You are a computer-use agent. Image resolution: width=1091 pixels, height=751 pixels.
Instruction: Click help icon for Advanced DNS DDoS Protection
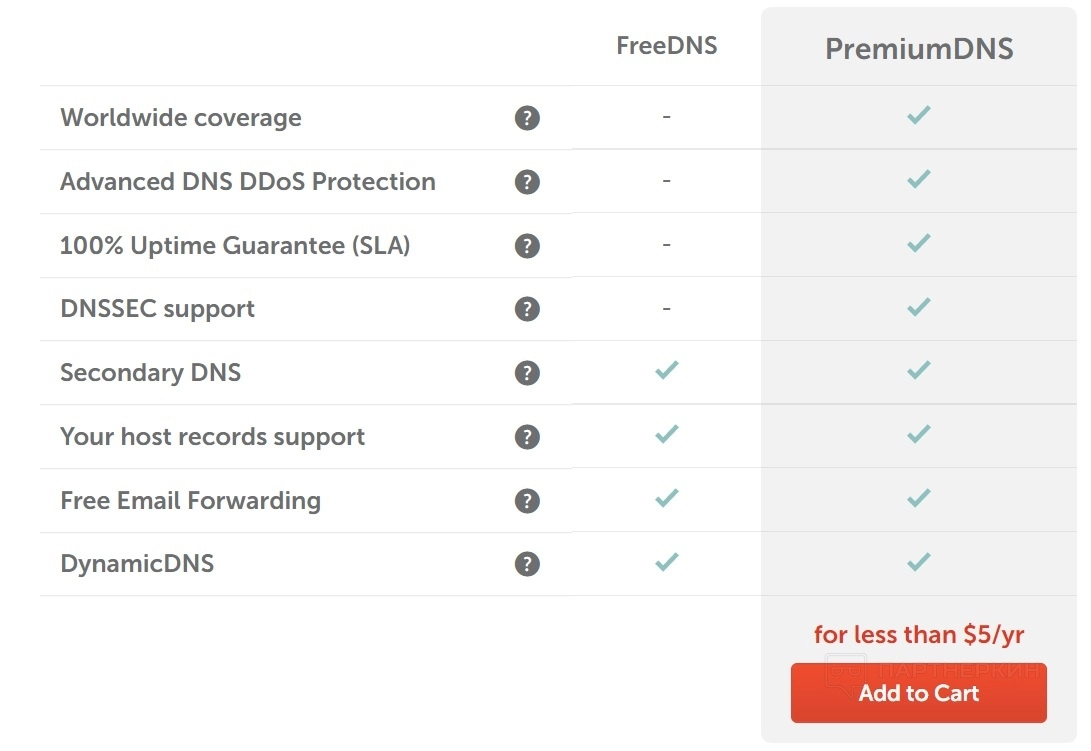click(x=527, y=182)
